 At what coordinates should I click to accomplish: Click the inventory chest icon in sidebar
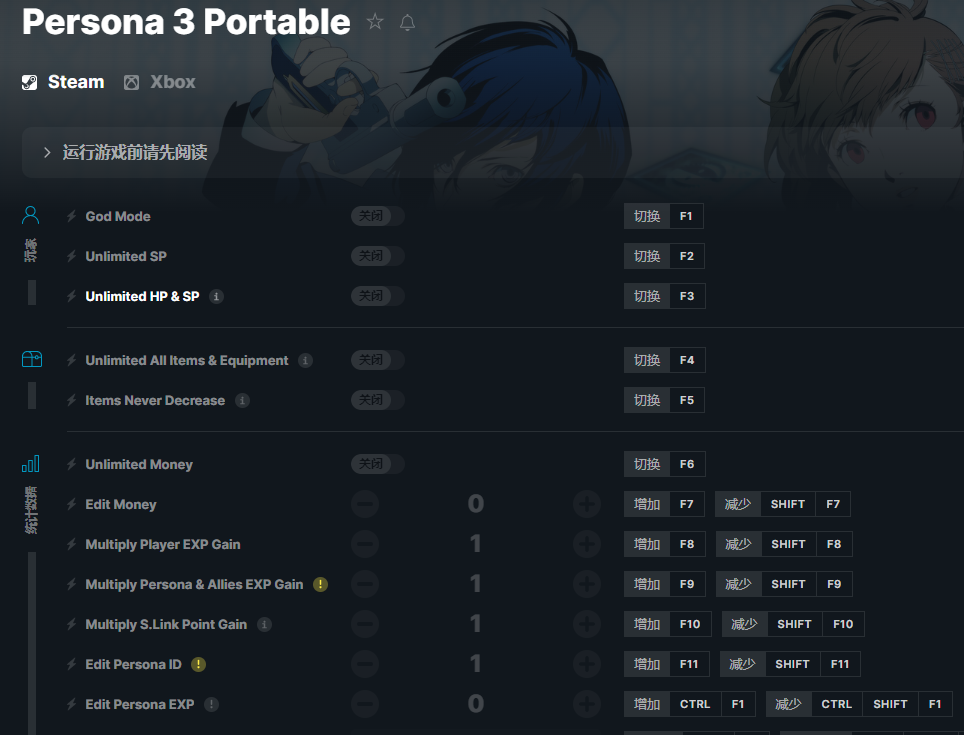click(x=31, y=359)
